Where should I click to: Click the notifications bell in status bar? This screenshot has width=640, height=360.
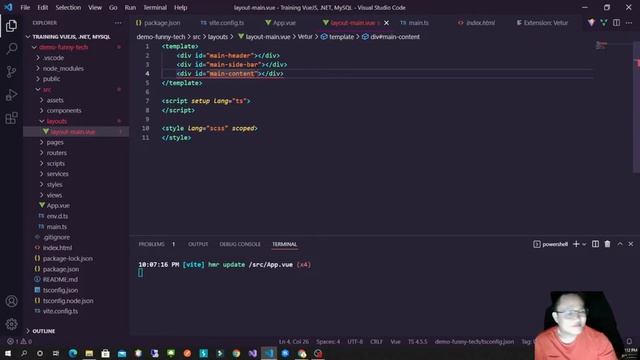click(629, 342)
